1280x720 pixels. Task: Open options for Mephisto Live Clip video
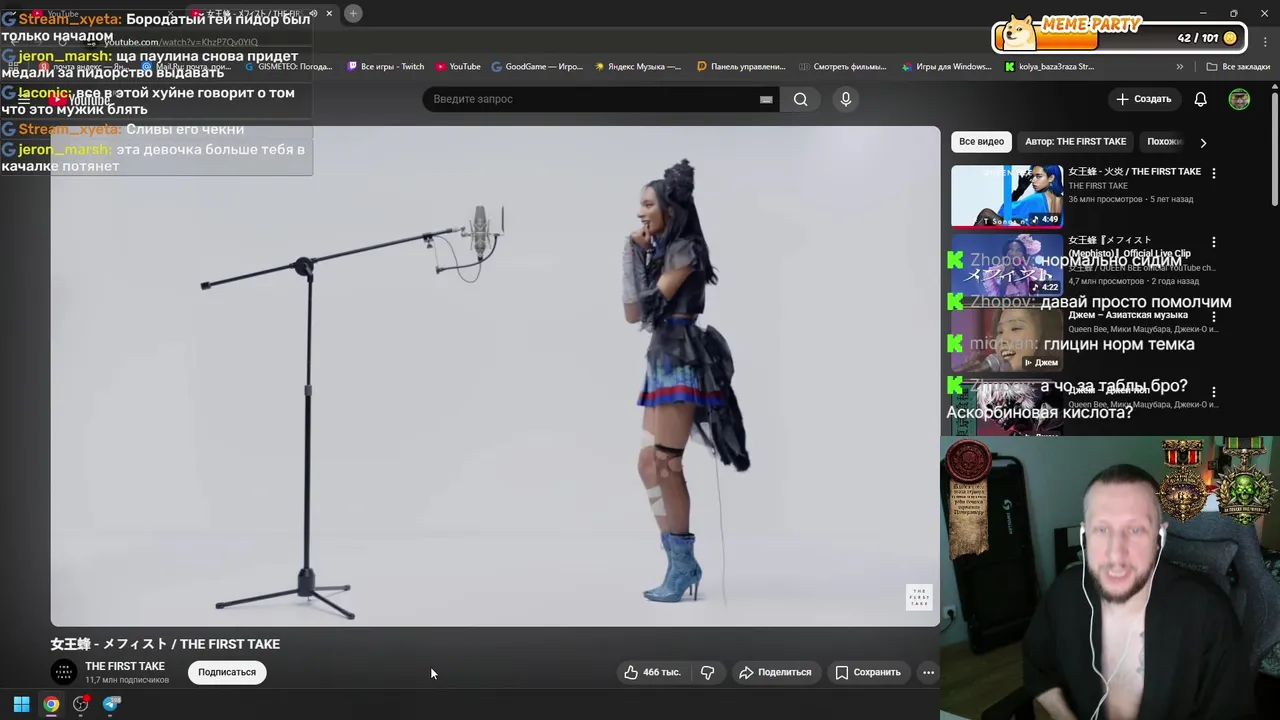(1214, 242)
